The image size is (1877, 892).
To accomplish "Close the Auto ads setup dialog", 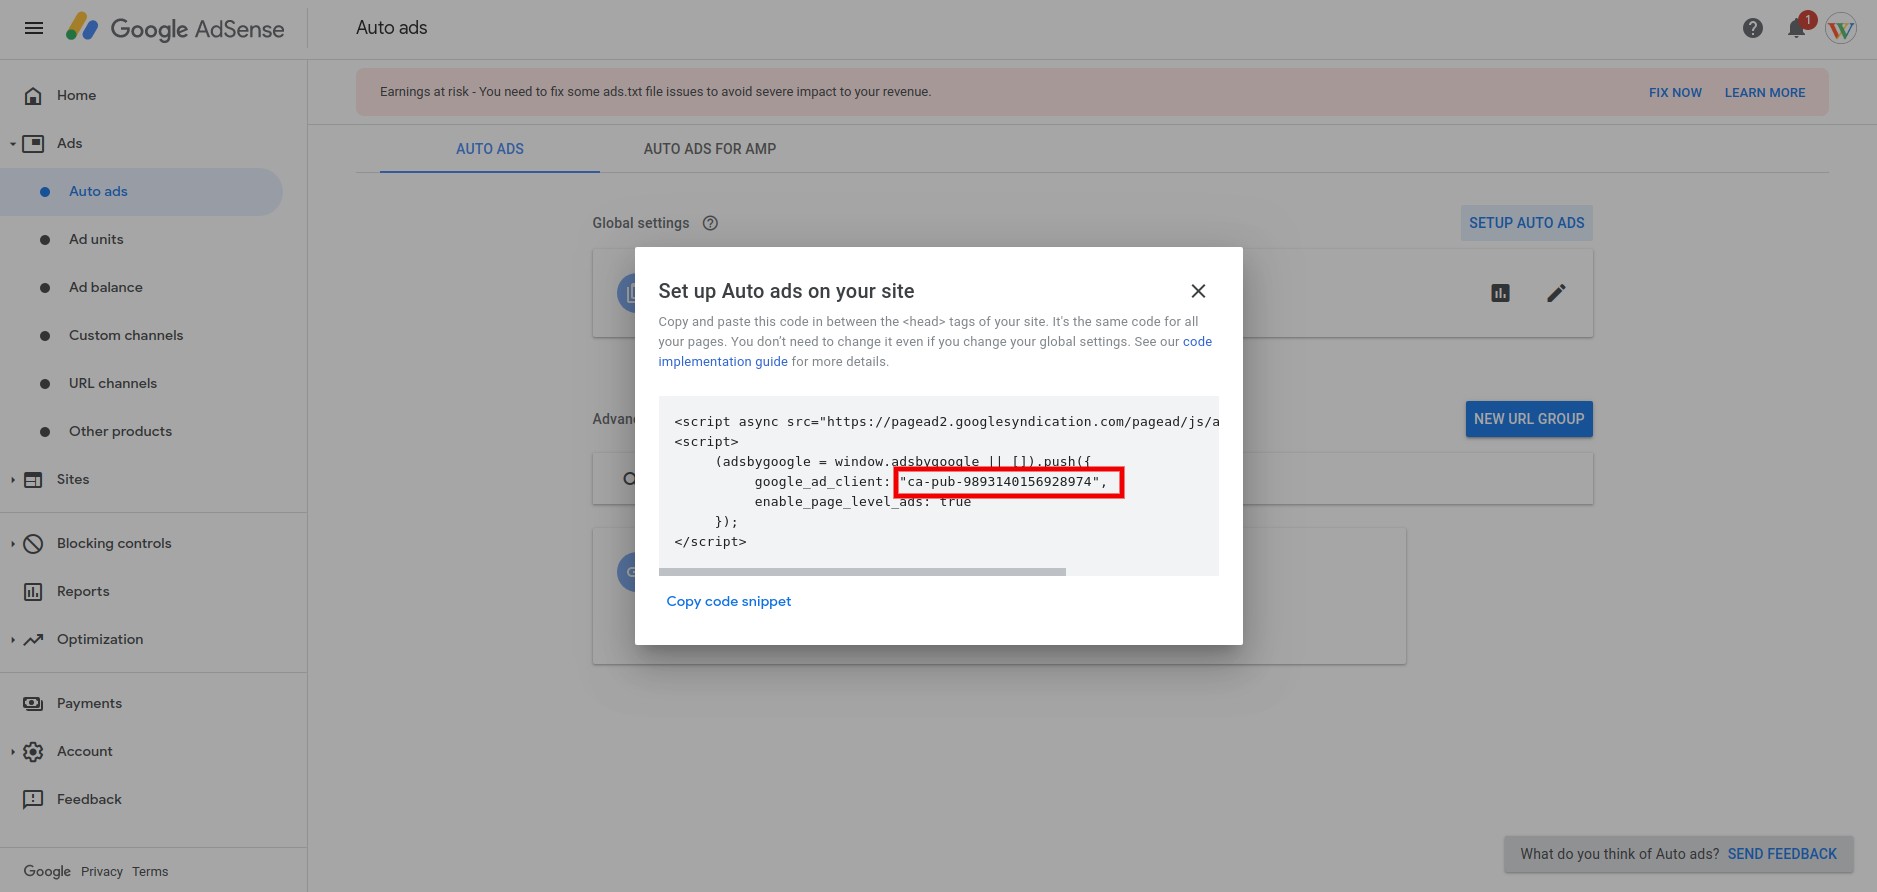I will point(1198,291).
